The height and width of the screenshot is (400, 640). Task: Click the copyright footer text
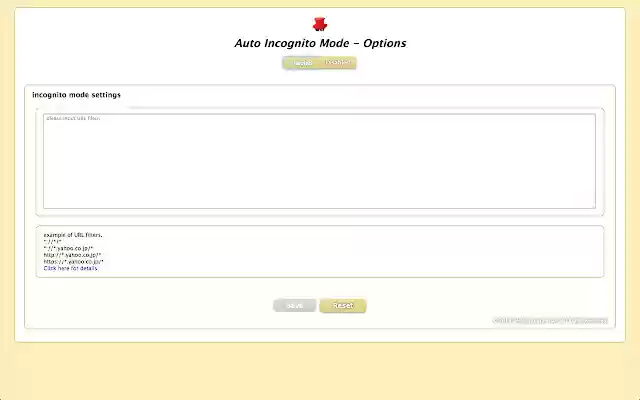tap(550, 321)
